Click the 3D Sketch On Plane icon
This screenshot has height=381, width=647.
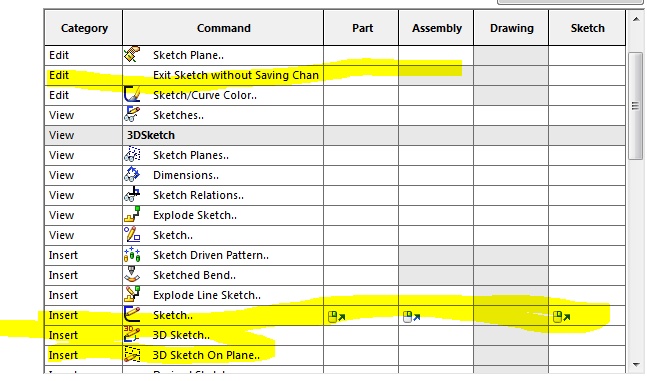tap(132, 355)
